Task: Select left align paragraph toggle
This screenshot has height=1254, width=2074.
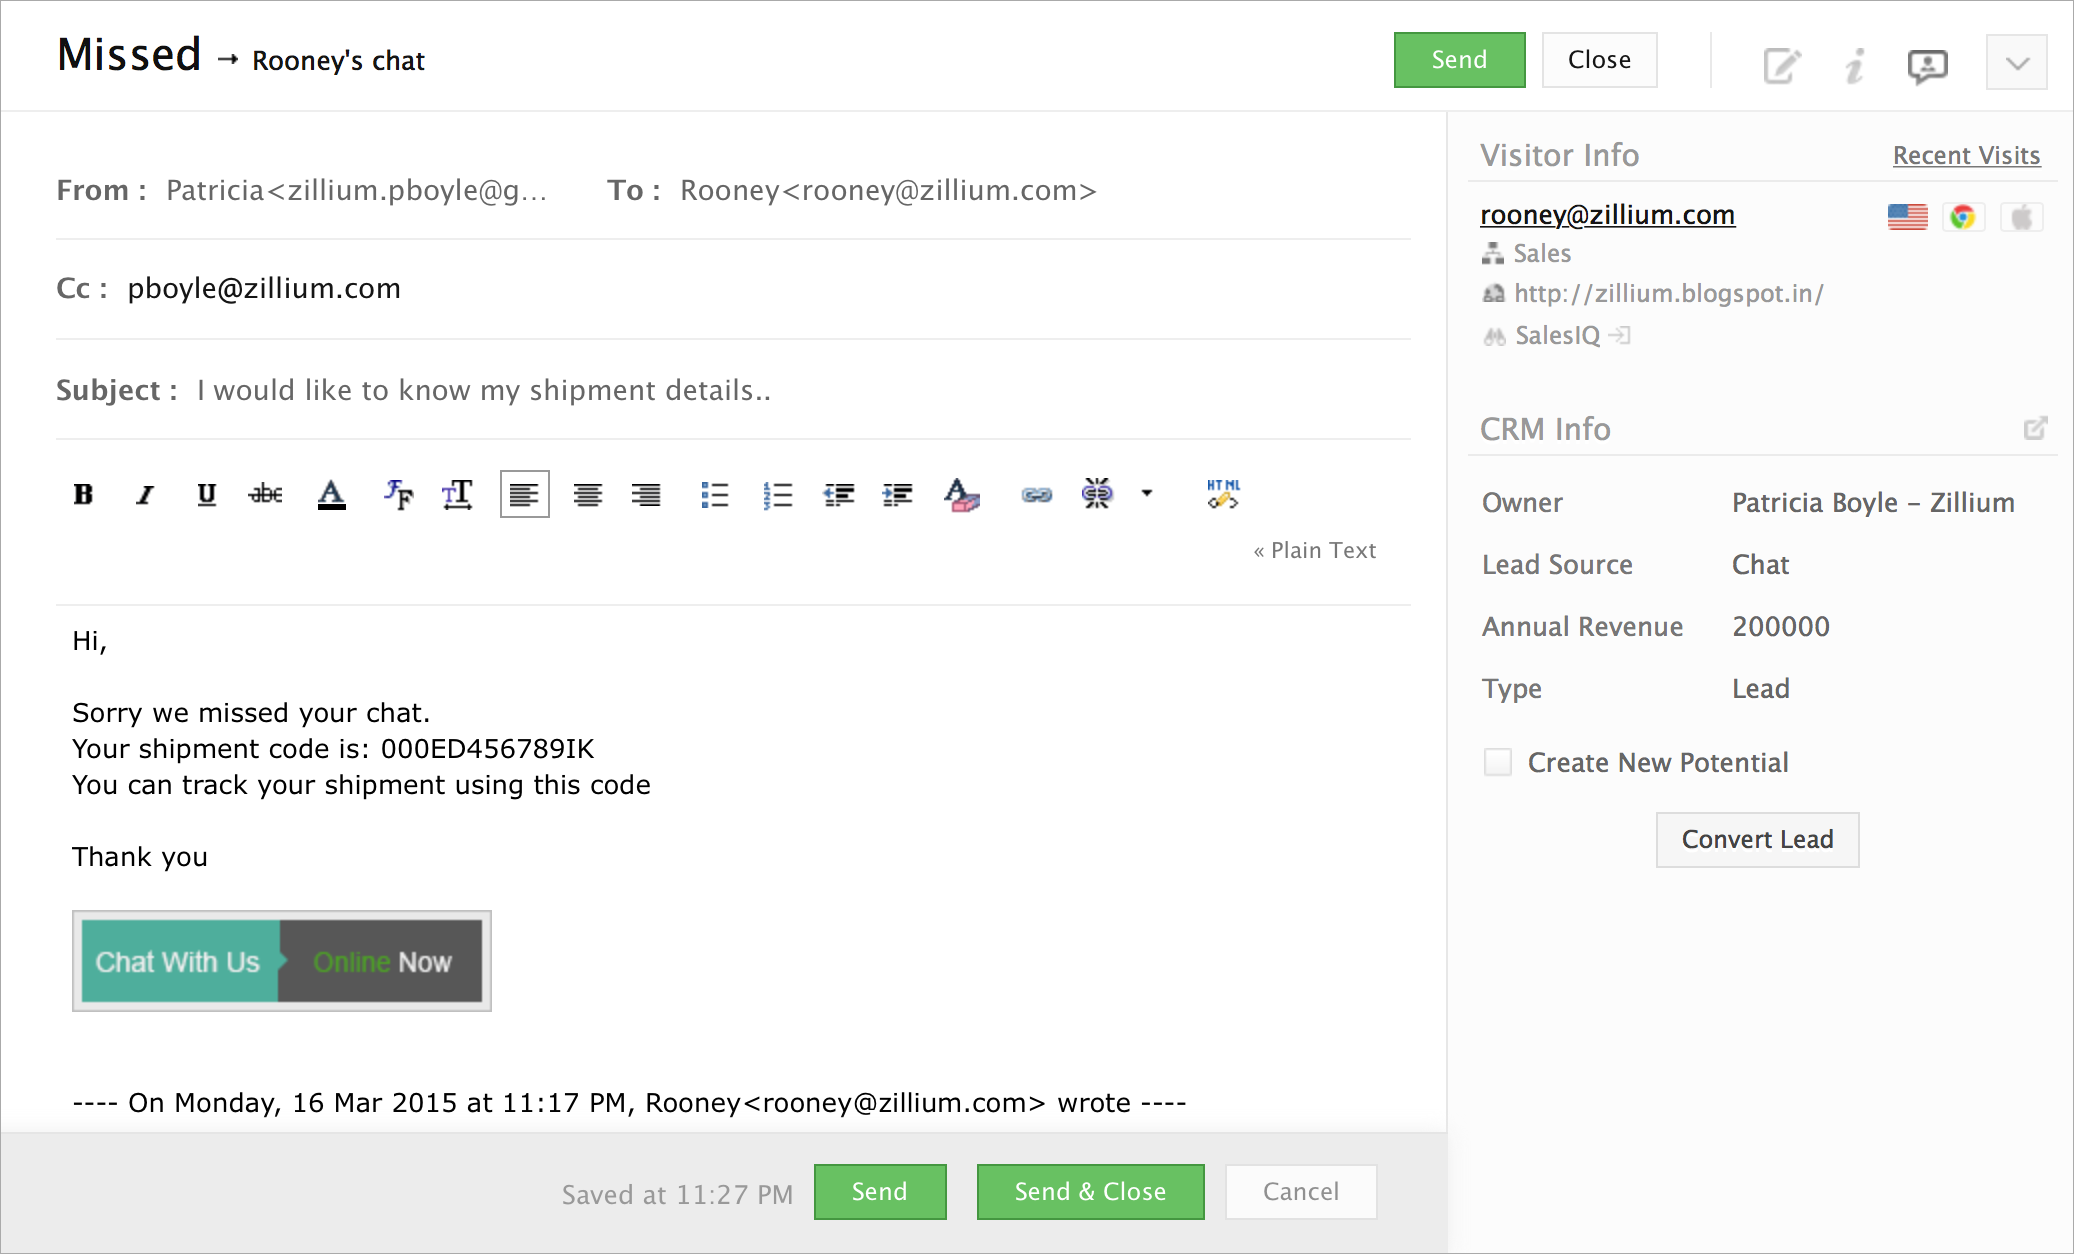Action: tap(524, 494)
